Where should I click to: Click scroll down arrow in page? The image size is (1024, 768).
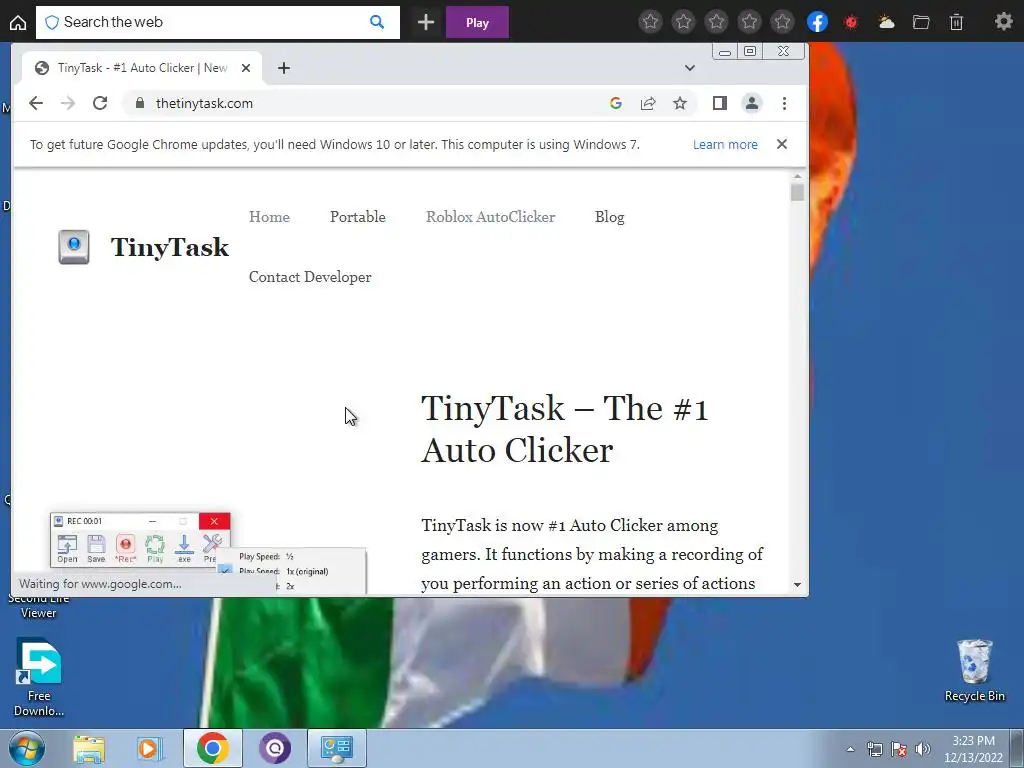tap(797, 584)
